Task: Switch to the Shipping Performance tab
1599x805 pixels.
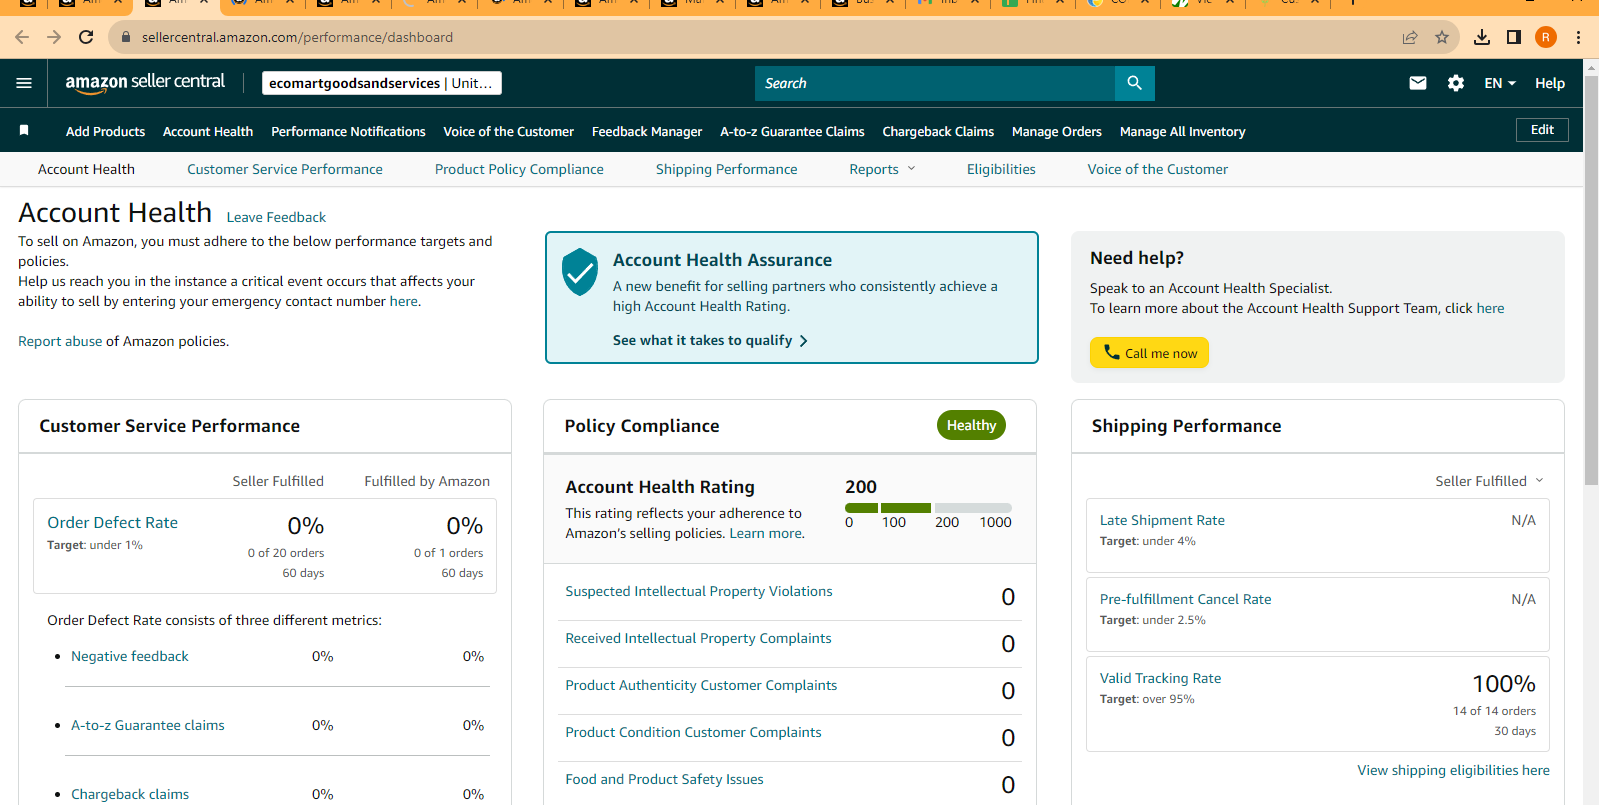Action: coord(727,169)
